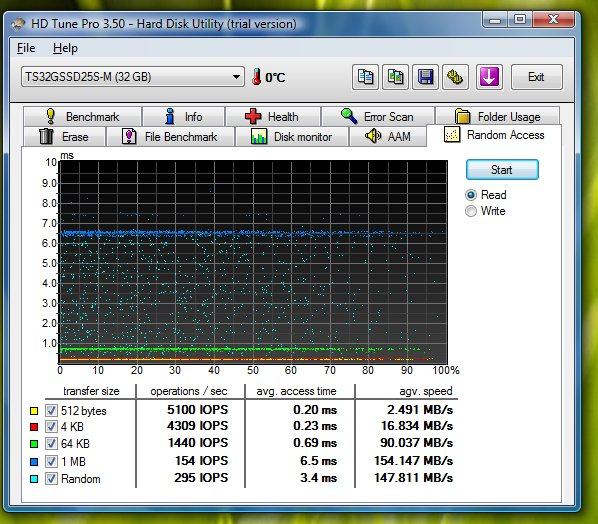The height and width of the screenshot is (524, 598).
Task: Open the Help menu
Action: [x=65, y=48]
